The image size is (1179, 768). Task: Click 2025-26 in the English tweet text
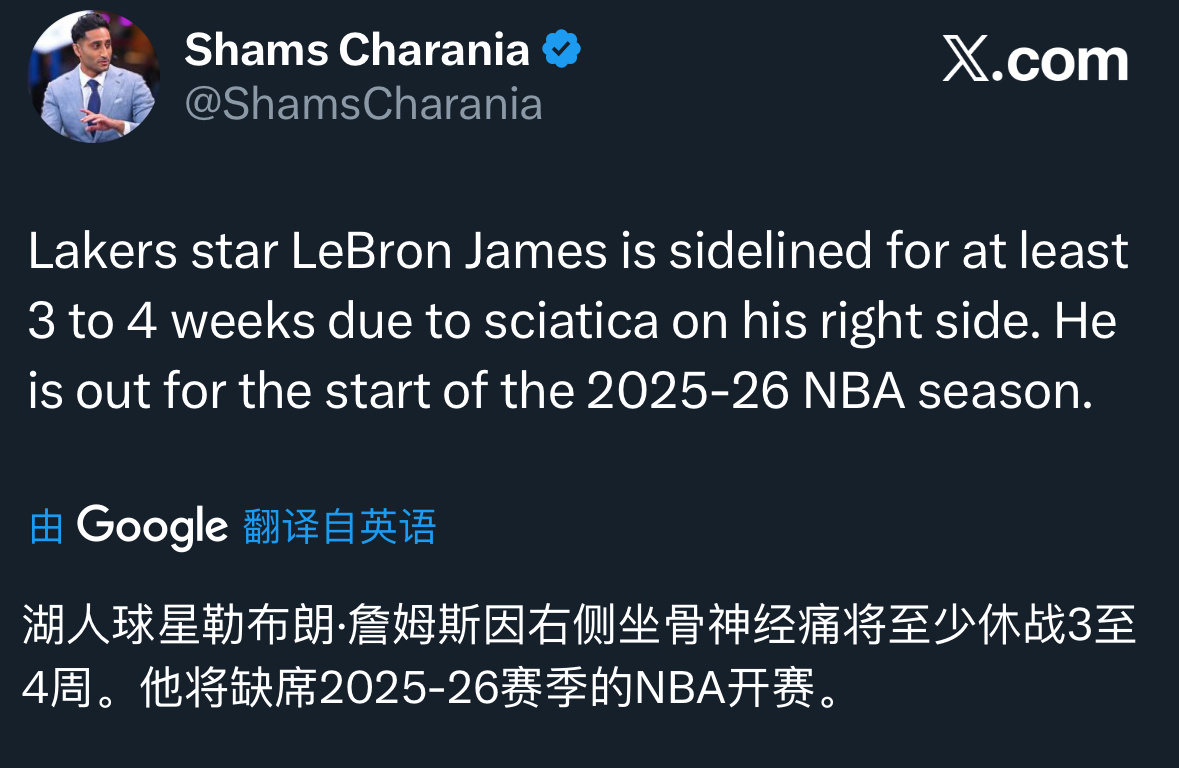pos(689,393)
